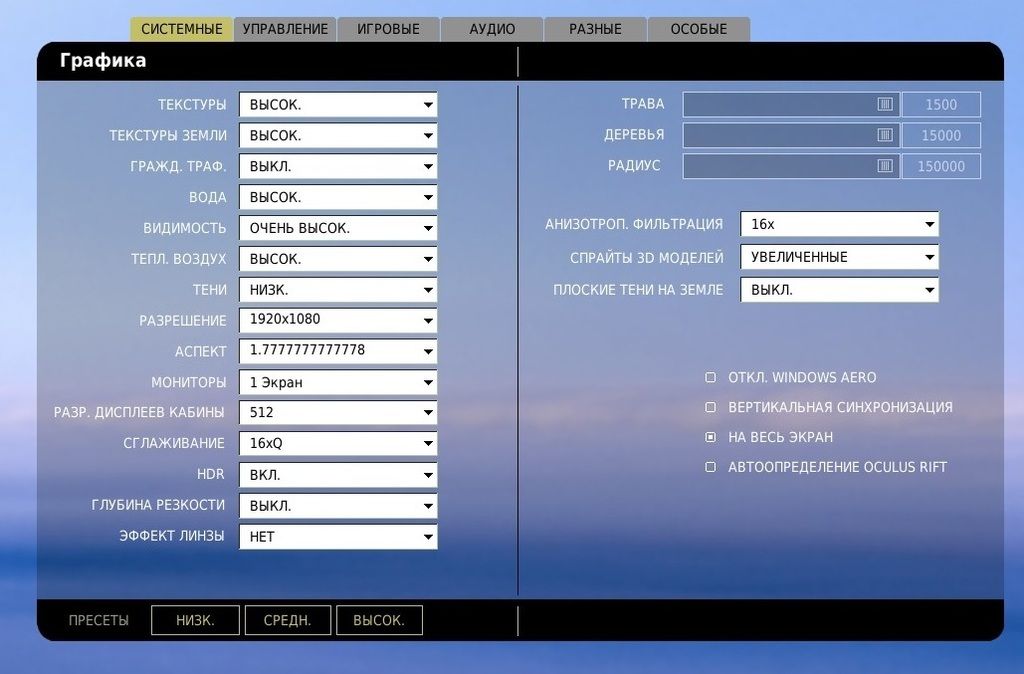Open the АУДИО settings tab
The height and width of the screenshot is (674, 1024).
click(x=491, y=28)
